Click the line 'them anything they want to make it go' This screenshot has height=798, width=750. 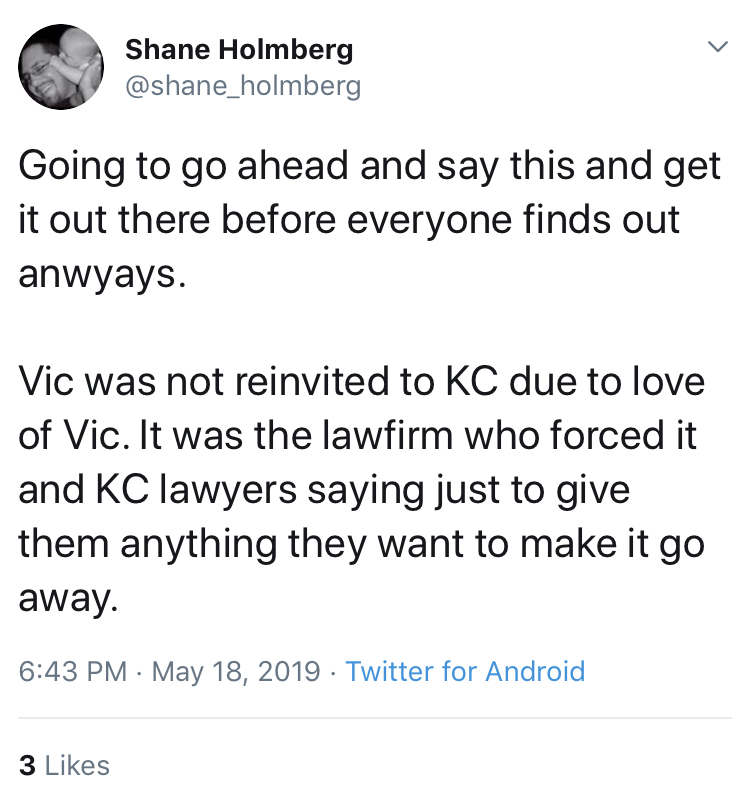(x=362, y=545)
